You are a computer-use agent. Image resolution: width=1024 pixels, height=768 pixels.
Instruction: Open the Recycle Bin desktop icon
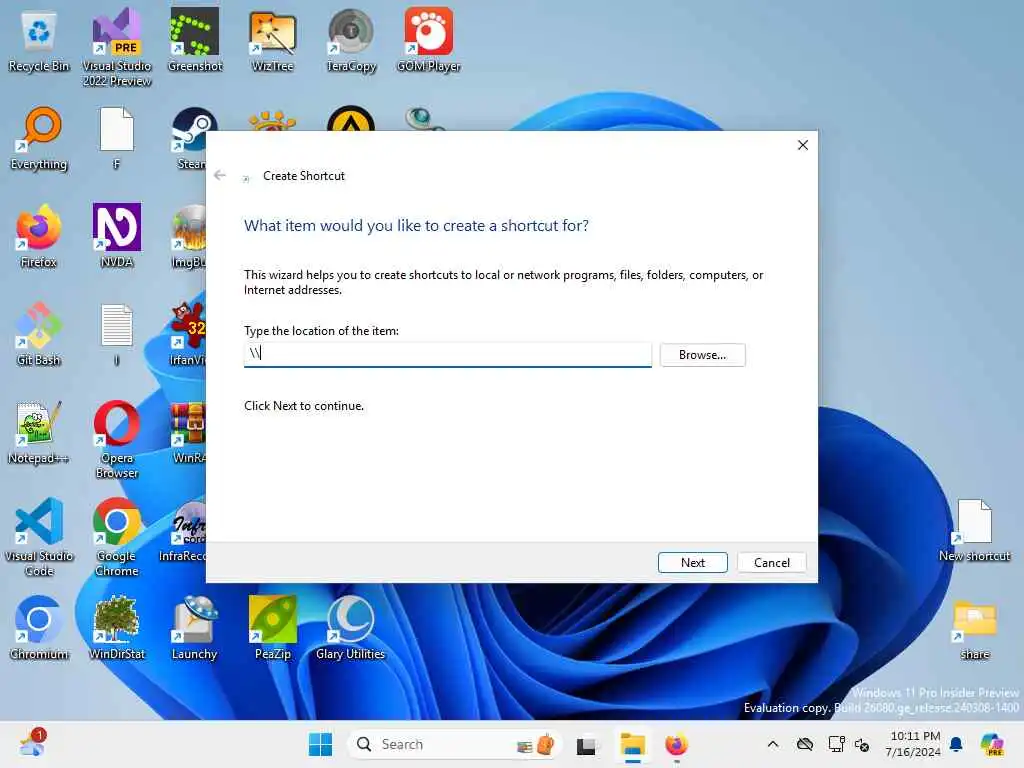coord(39,40)
